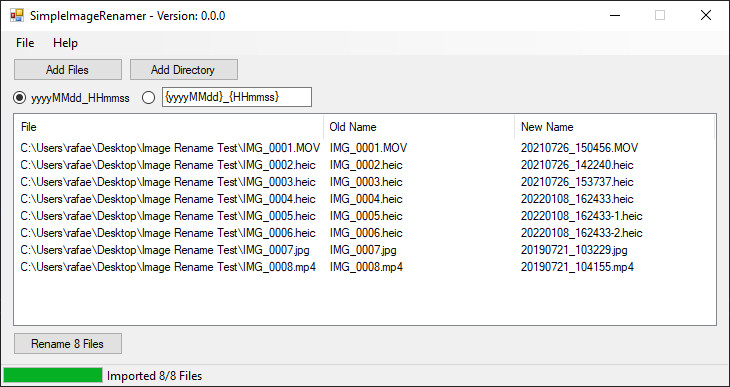Viewport: 730px width, 387px height.
Task: Minimize the SimpleImageRenamer window
Action: coord(615,15)
